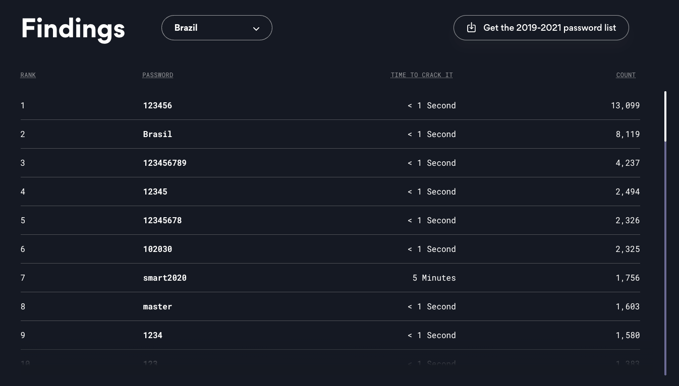This screenshot has width=679, height=386.
Task: Sort by TIME TO CRACK IT header
Action: coord(422,75)
